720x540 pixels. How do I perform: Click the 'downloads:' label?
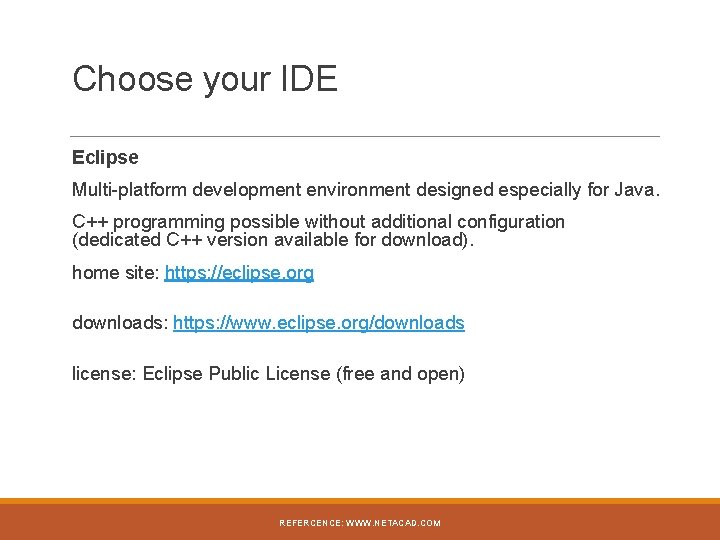pos(120,323)
